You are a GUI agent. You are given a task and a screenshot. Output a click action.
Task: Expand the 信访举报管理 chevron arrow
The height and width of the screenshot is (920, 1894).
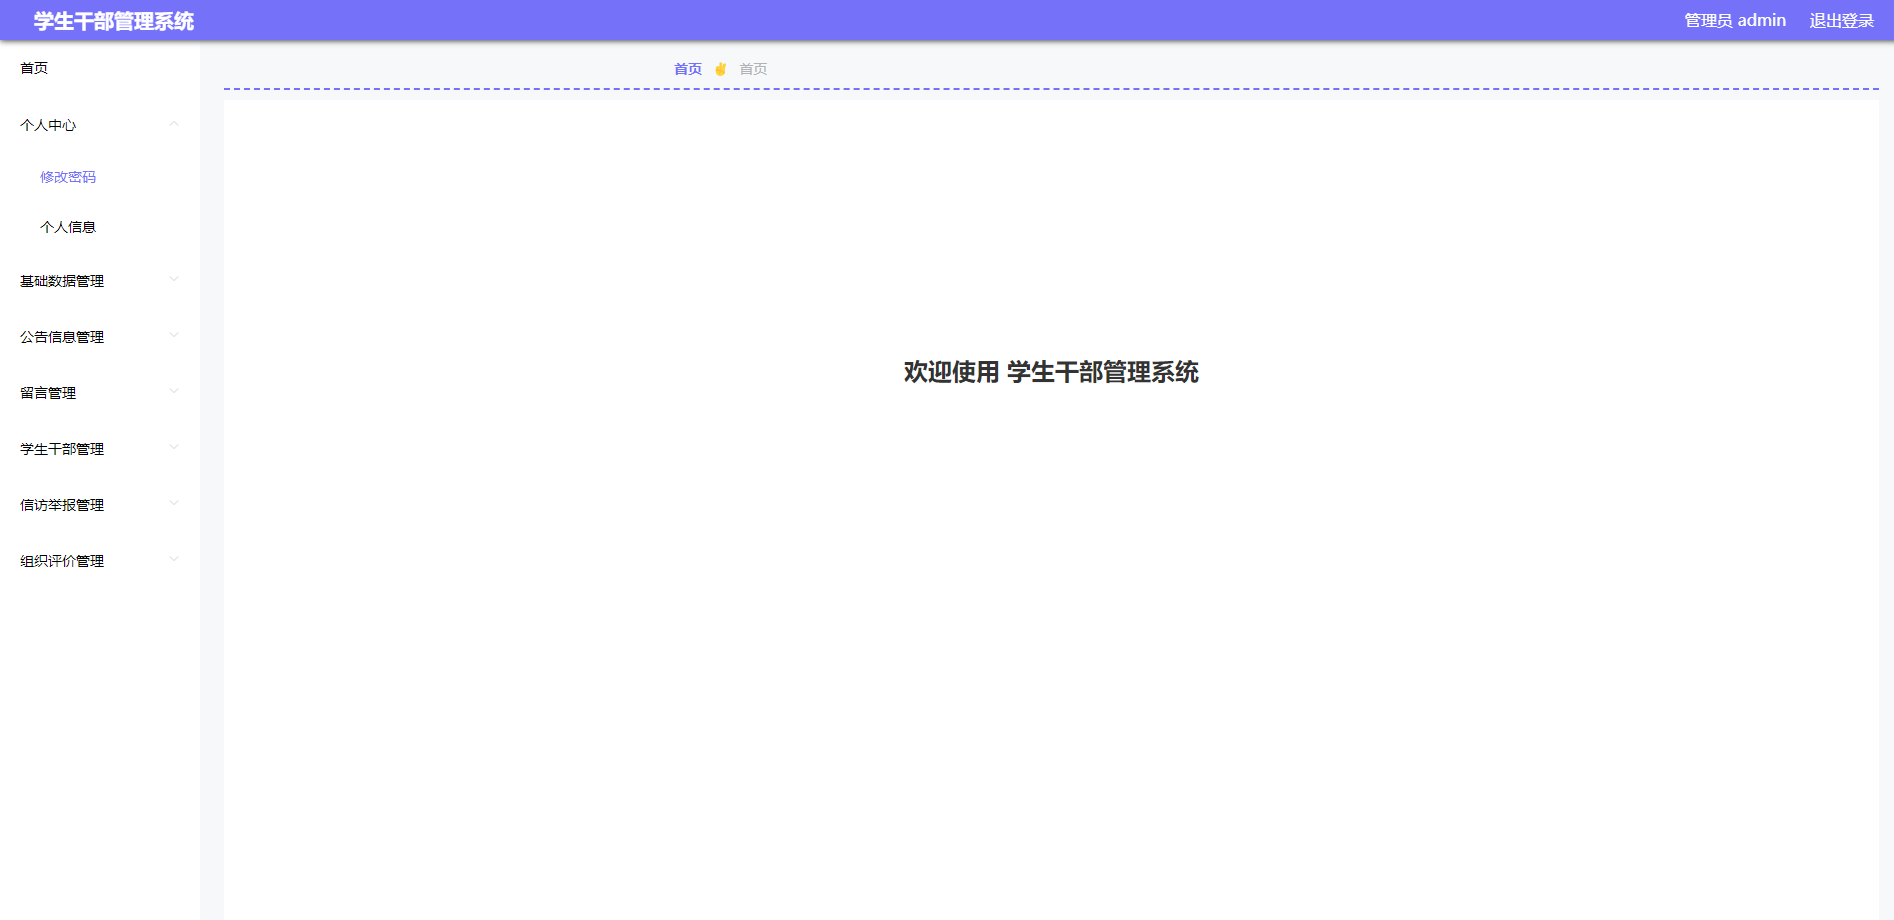(174, 504)
